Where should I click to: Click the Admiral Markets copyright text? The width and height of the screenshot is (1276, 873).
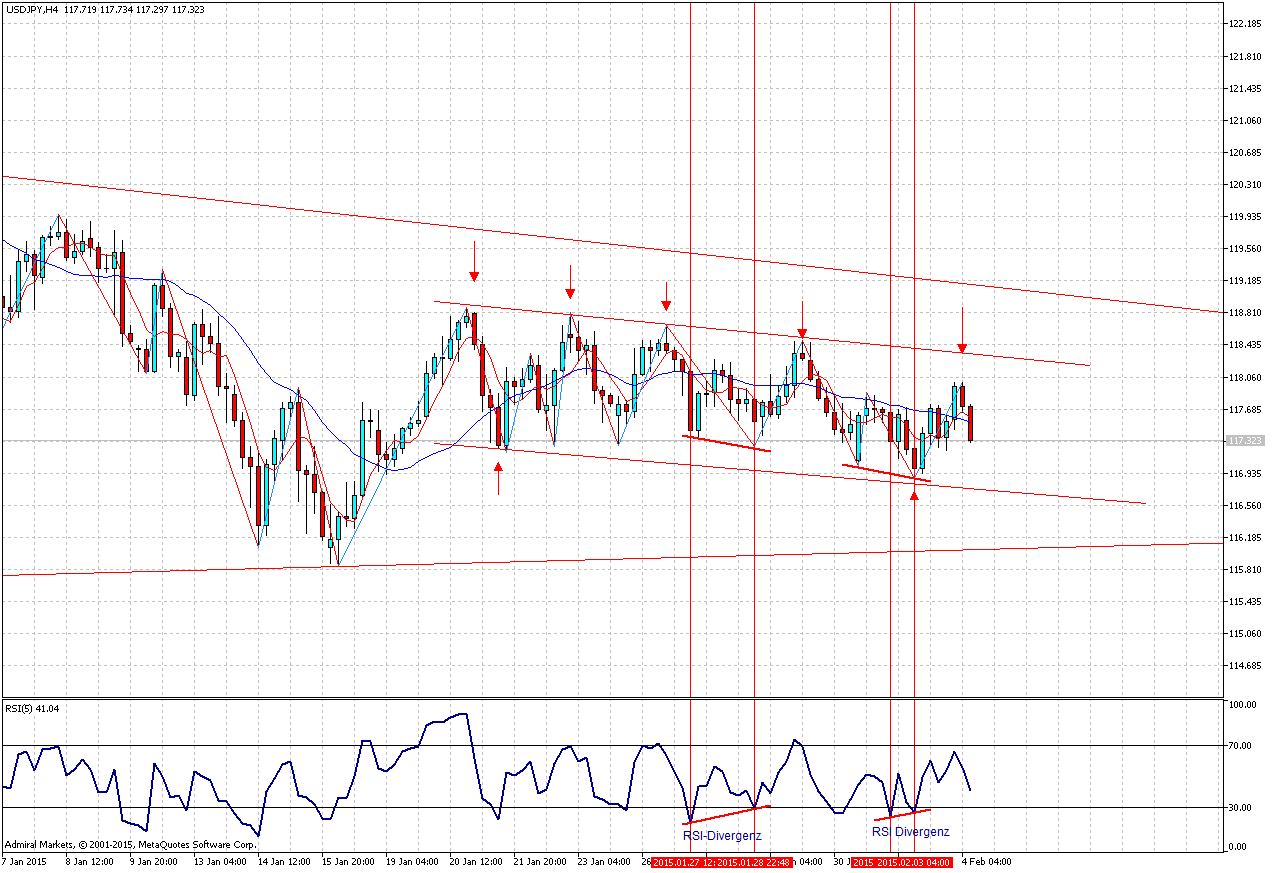click(x=131, y=845)
